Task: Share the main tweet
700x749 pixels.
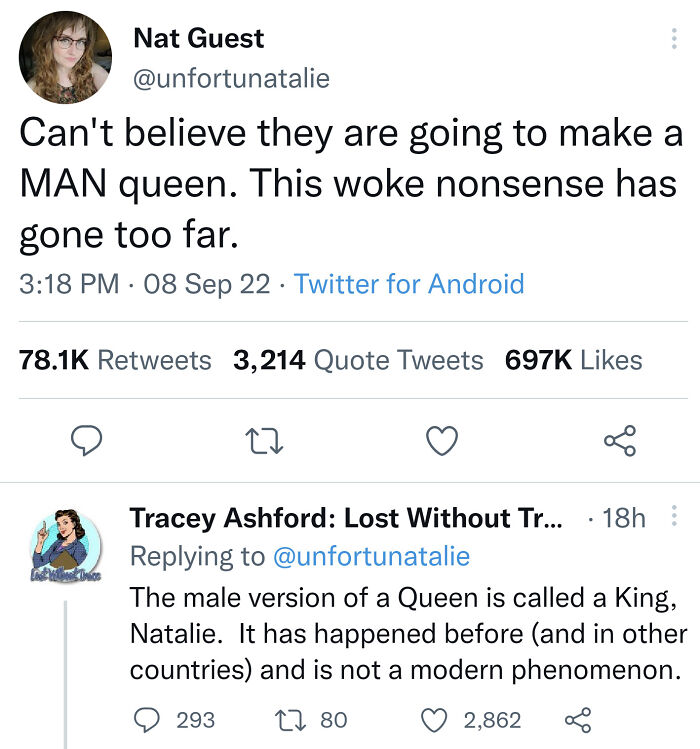Action: (x=618, y=440)
